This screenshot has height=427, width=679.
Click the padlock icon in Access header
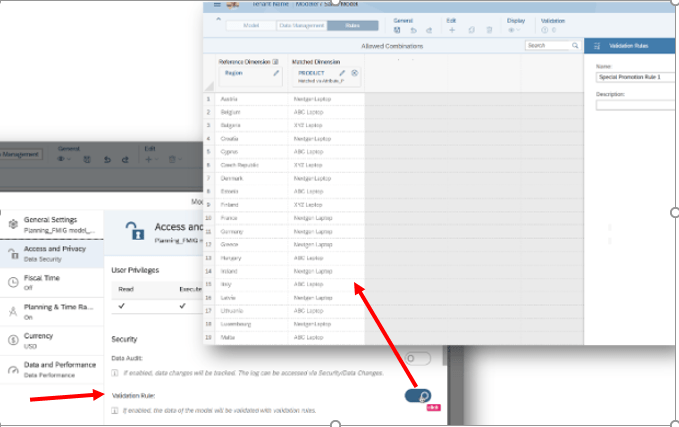[x=133, y=232]
